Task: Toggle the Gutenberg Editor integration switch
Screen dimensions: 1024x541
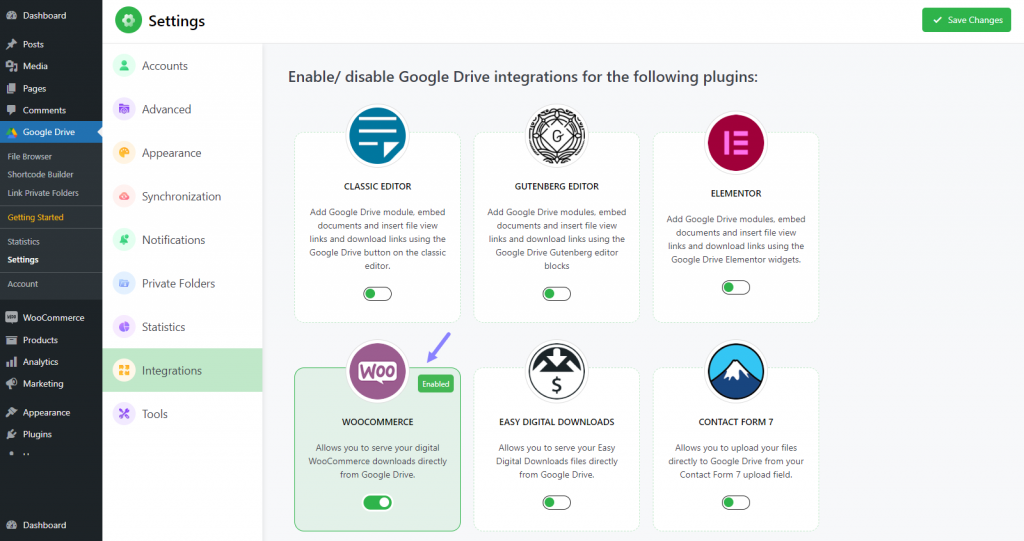Action: 556,294
